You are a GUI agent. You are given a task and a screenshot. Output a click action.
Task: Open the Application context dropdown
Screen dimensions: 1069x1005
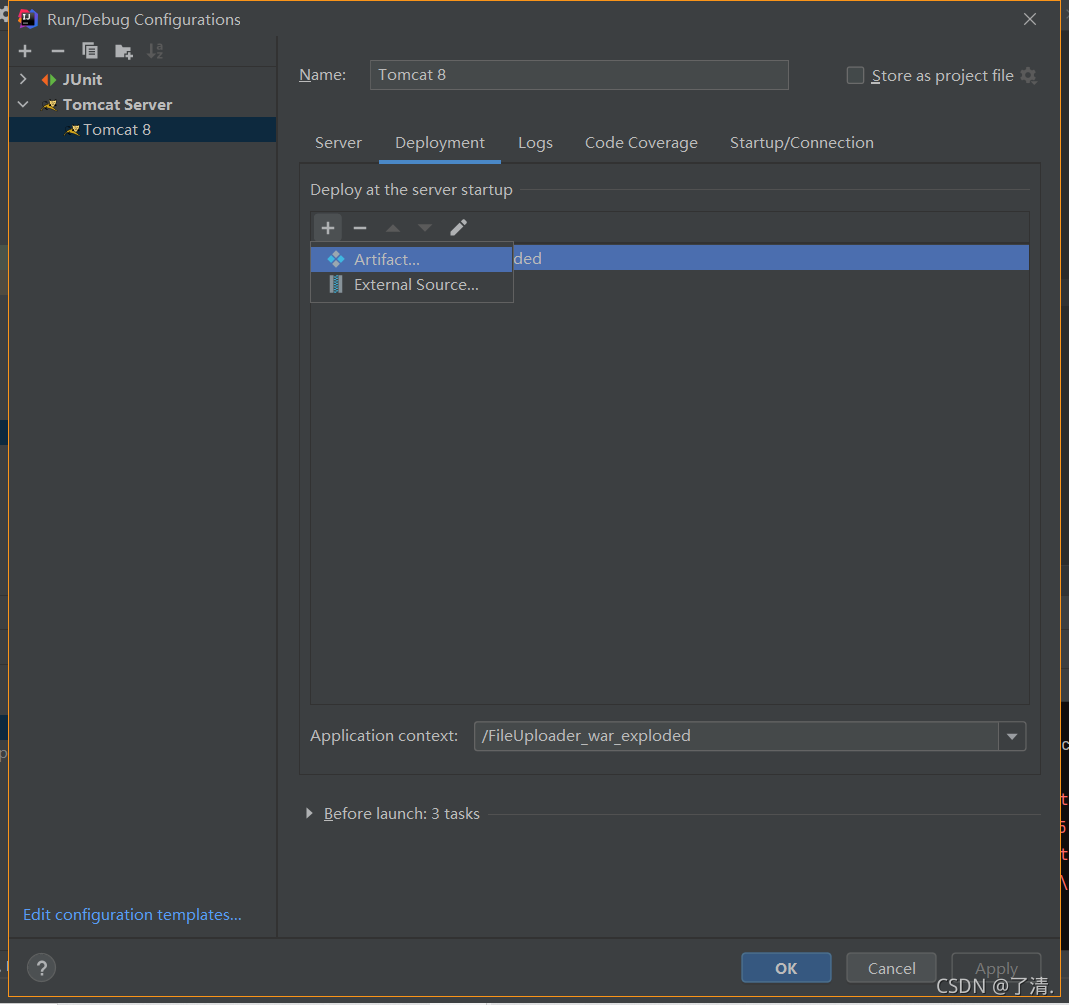tap(1012, 736)
